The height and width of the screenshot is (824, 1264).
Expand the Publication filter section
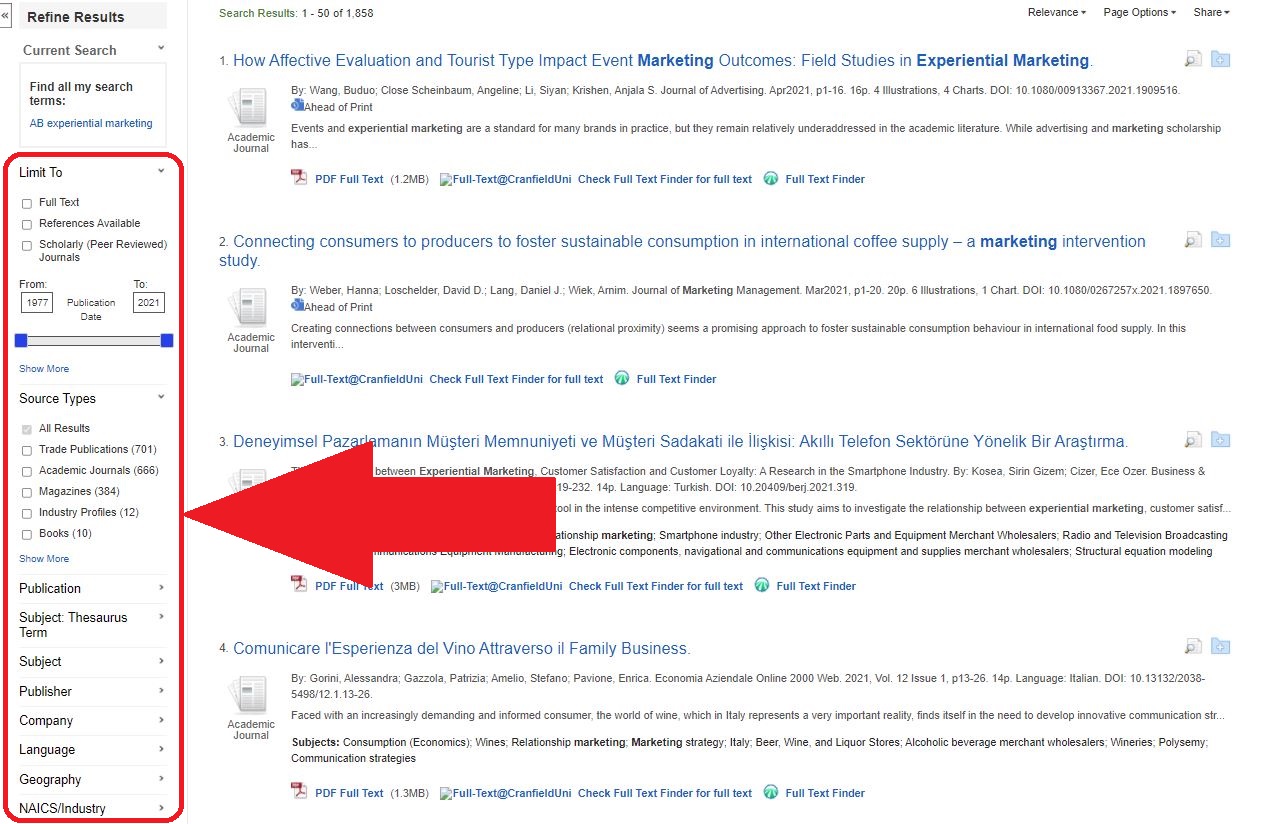click(x=91, y=588)
